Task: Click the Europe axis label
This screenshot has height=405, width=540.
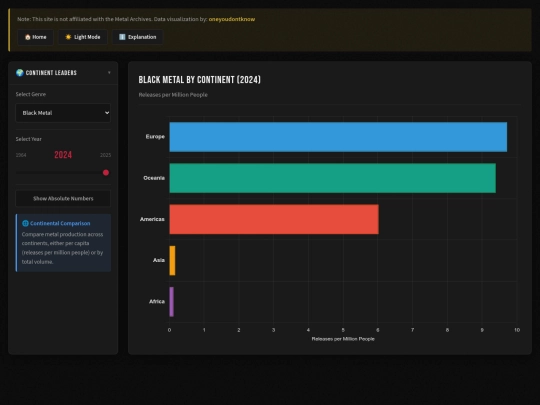Action: click(x=155, y=137)
